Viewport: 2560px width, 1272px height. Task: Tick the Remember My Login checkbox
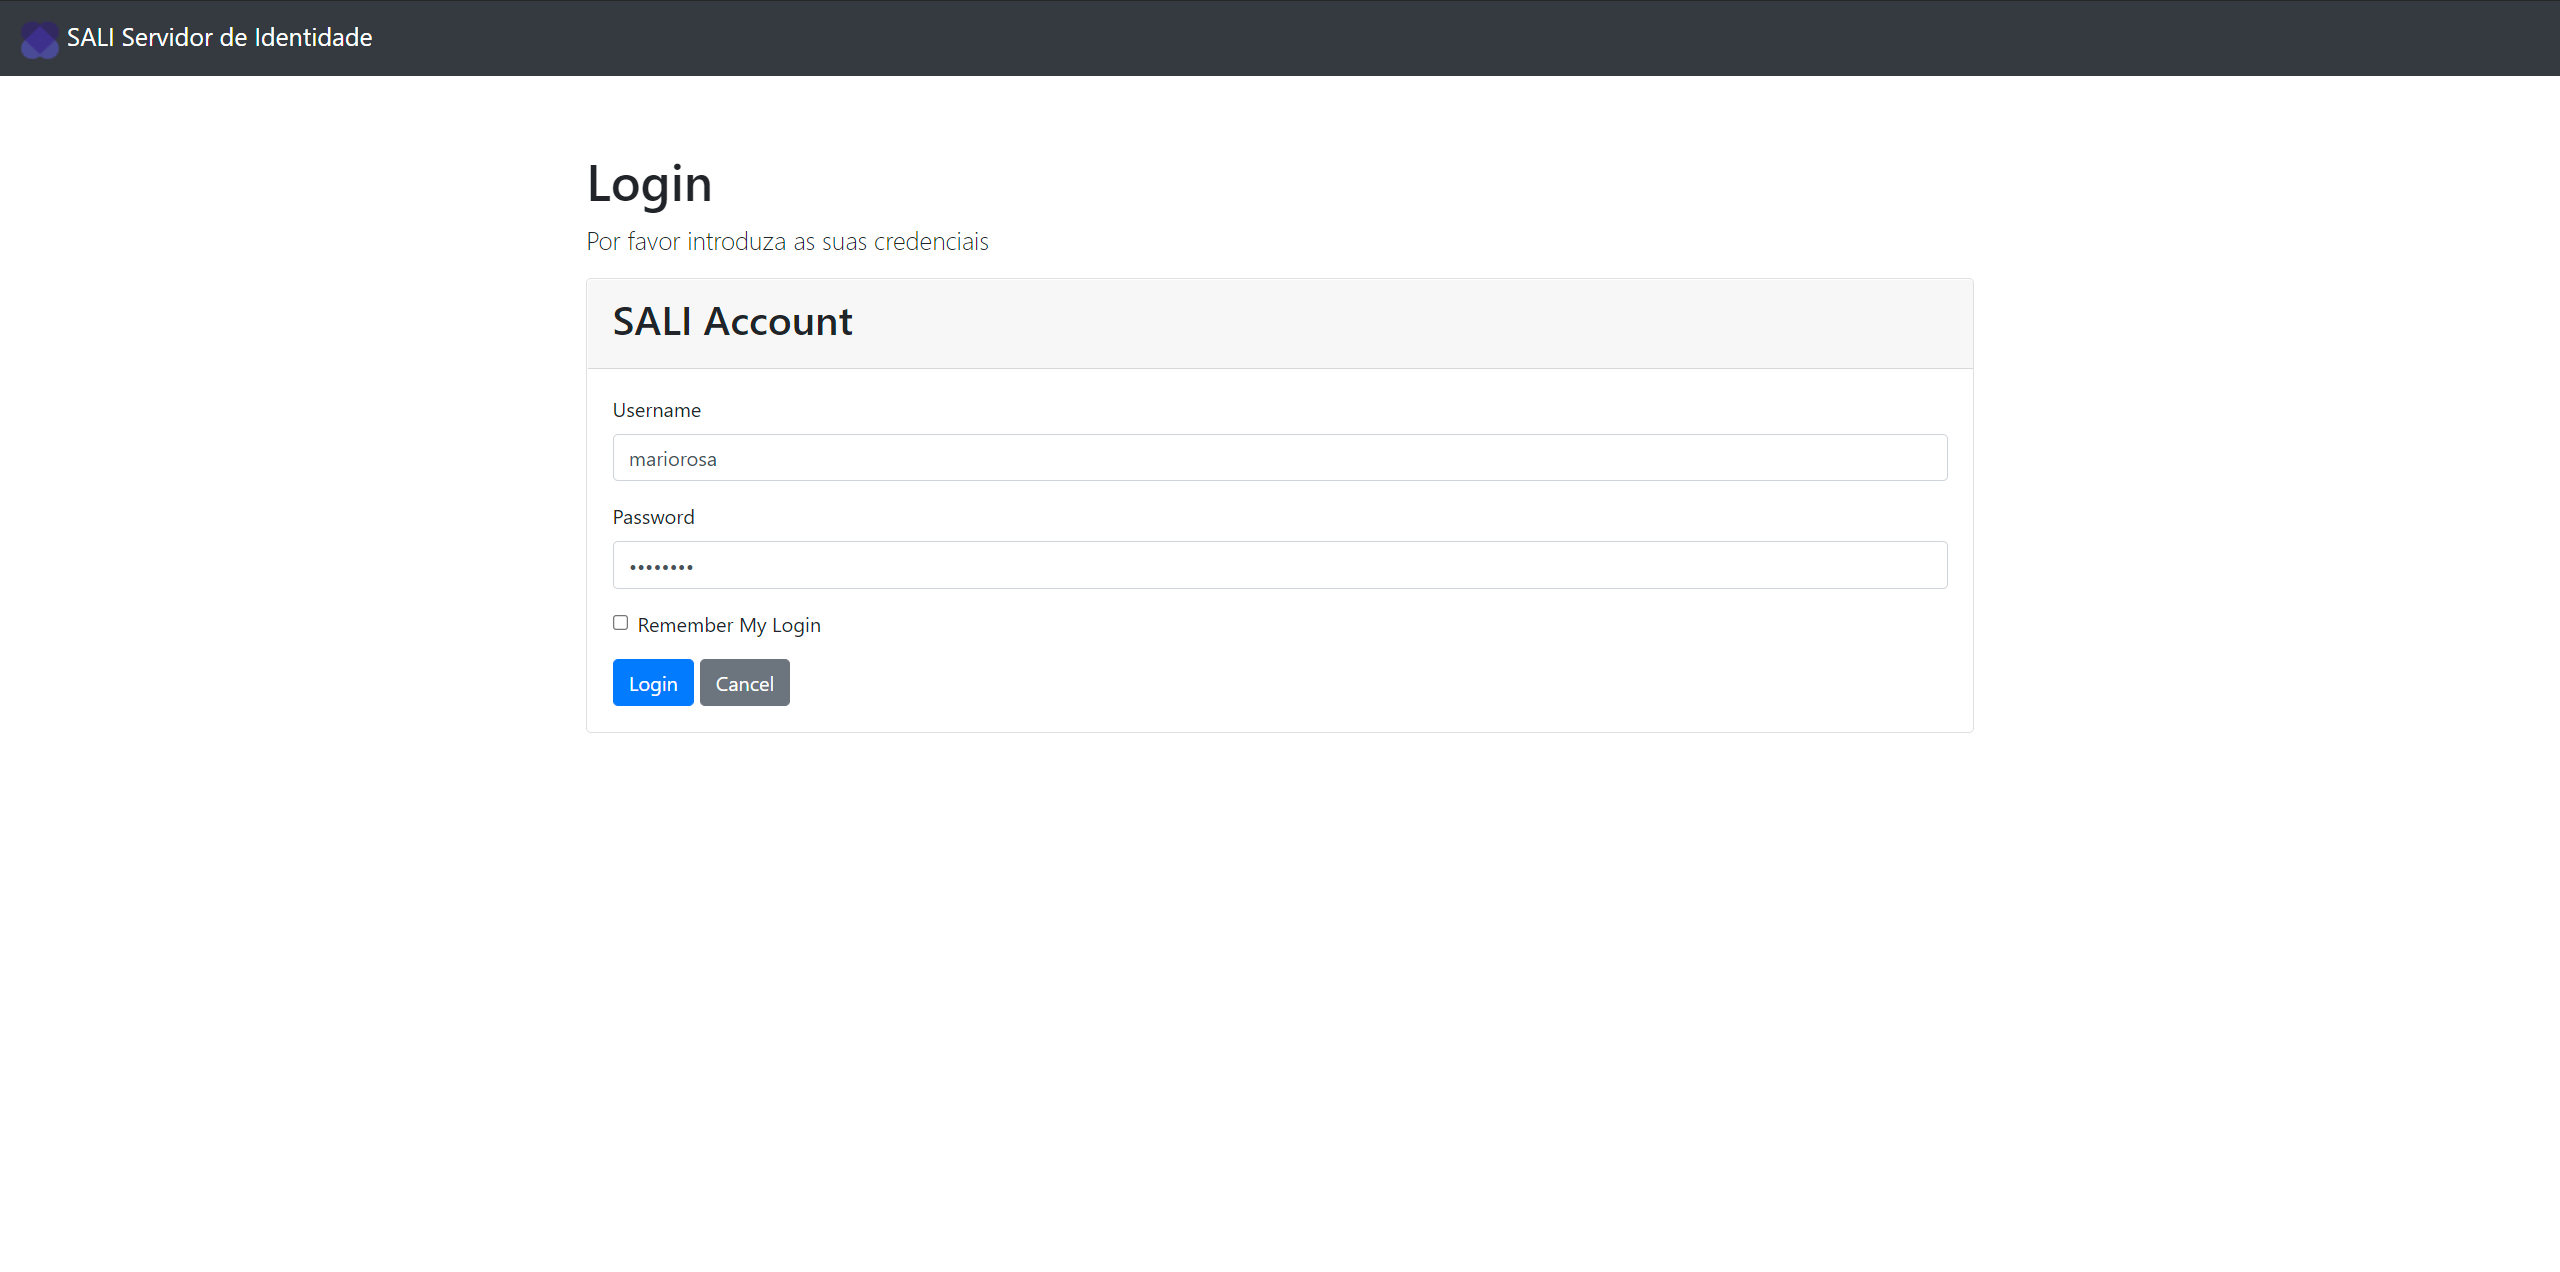[620, 623]
